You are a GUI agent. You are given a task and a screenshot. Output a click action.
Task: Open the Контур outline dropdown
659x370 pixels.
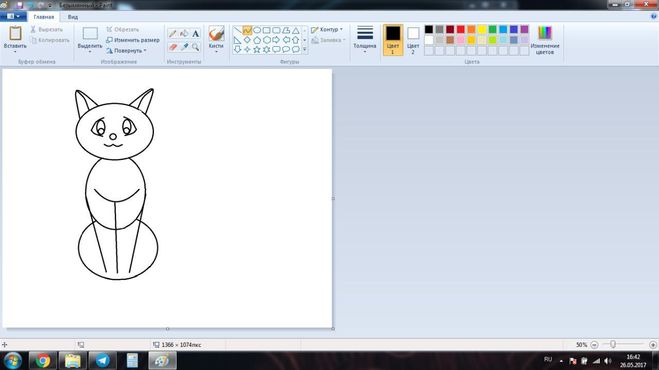(327, 29)
